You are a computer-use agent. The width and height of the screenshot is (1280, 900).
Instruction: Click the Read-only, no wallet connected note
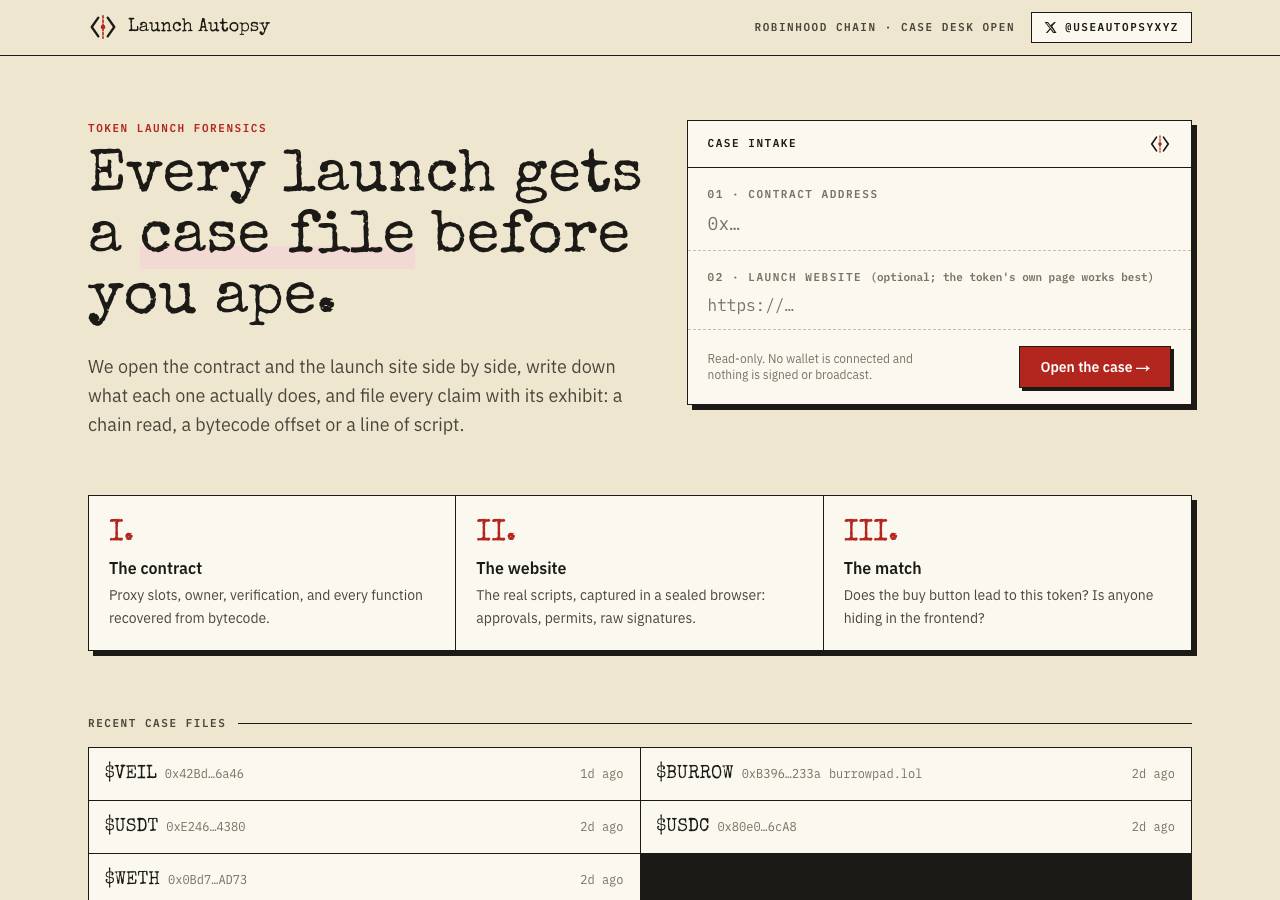click(810, 367)
